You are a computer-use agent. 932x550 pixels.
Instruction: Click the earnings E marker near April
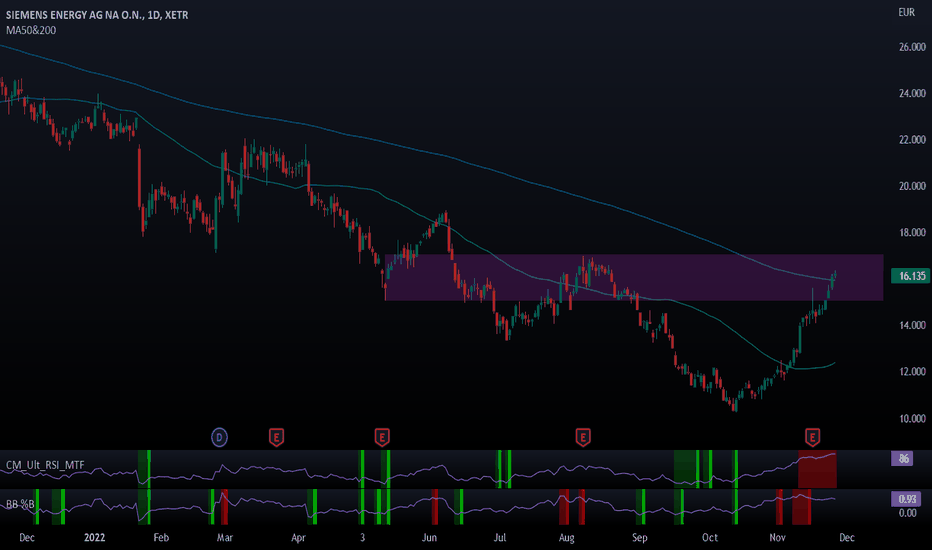[276, 438]
